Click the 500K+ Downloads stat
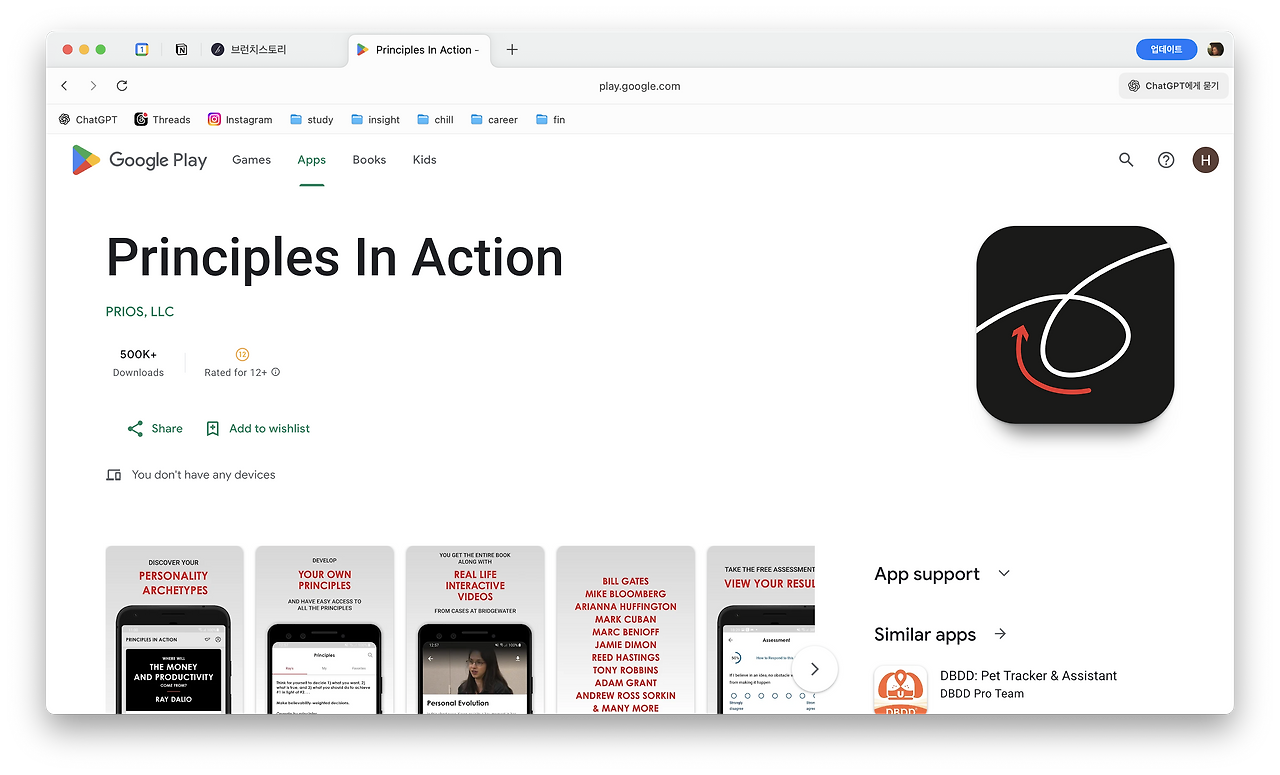The image size is (1280, 775). [138, 363]
